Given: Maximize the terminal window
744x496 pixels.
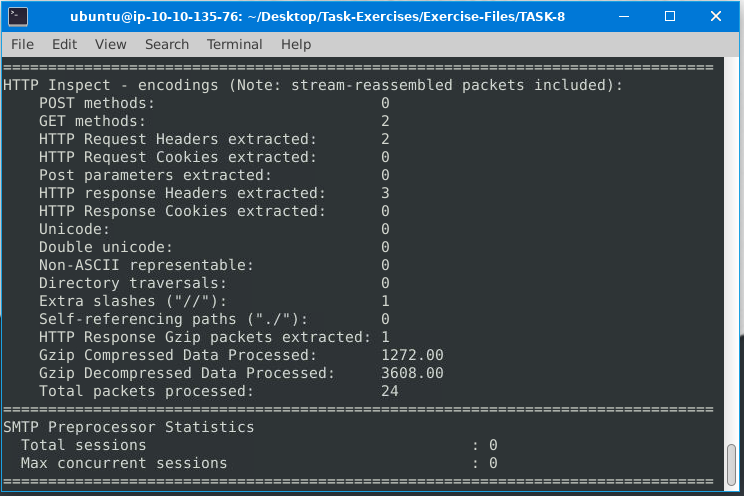Looking at the screenshot, I should pyautogui.click(x=670, y=16).
